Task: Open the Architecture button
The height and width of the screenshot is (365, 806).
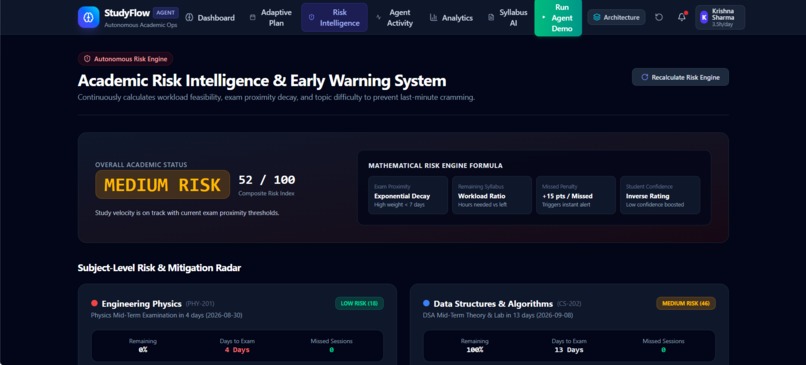Action: [616, 17]
